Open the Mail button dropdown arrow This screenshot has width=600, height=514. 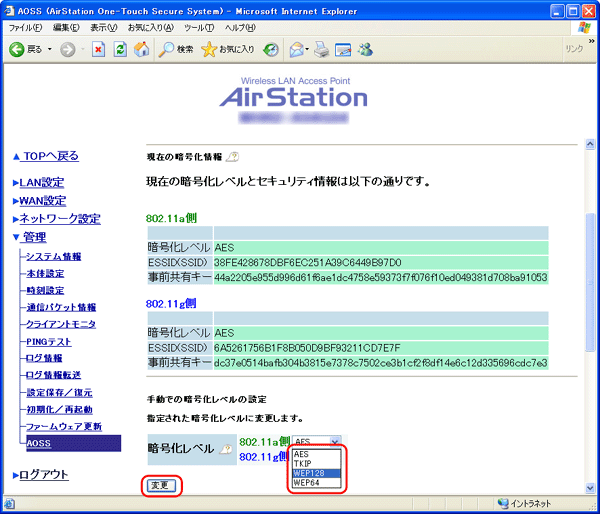307,49
